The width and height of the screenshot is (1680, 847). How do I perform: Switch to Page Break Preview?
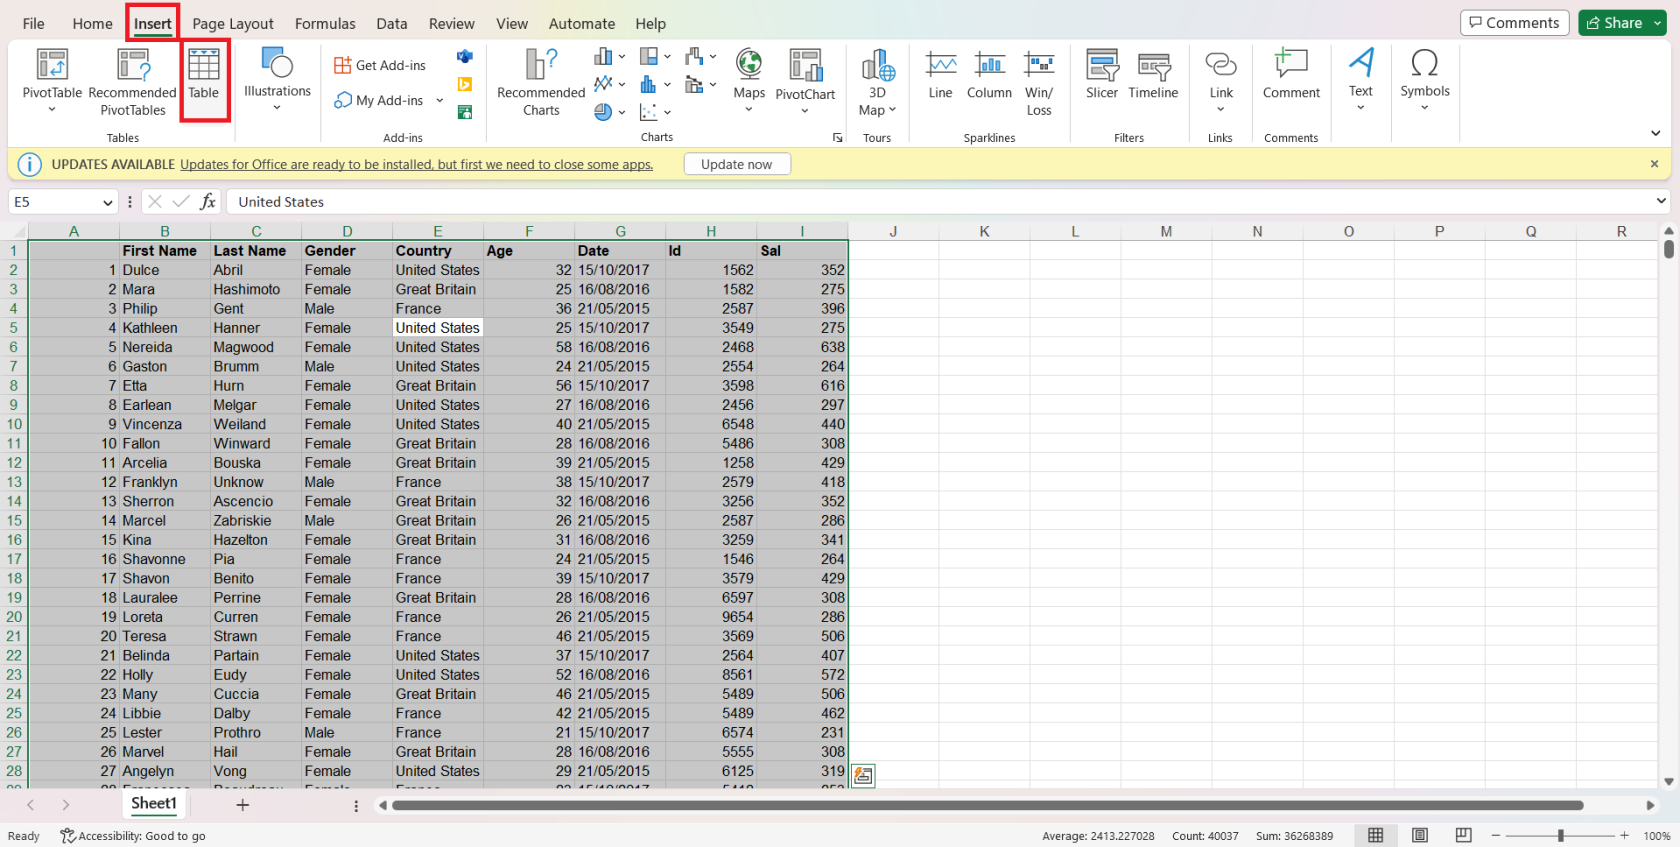click(1464, 835)
